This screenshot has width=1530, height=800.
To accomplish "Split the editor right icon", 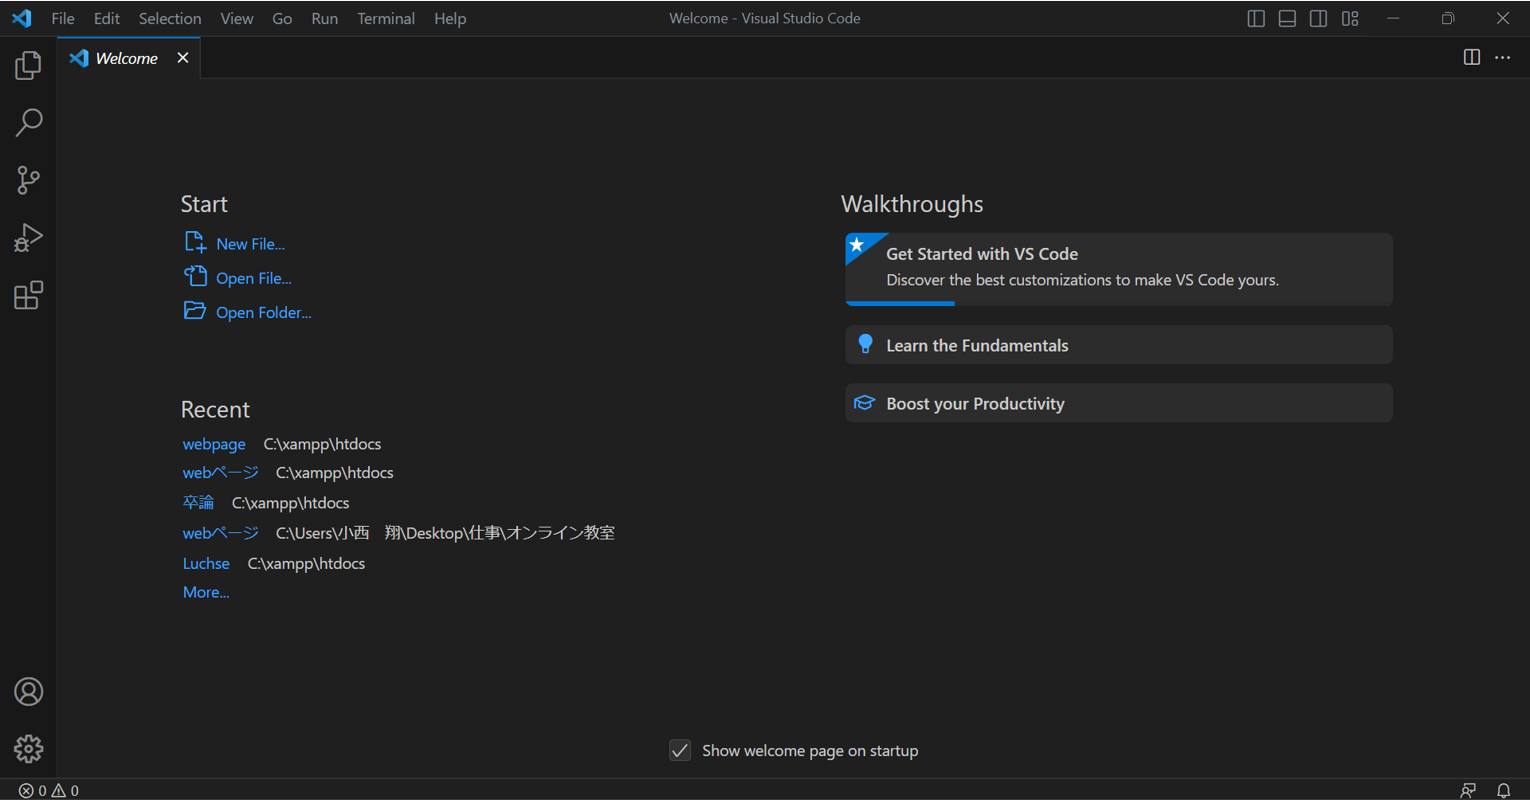I will point(1471,57).
